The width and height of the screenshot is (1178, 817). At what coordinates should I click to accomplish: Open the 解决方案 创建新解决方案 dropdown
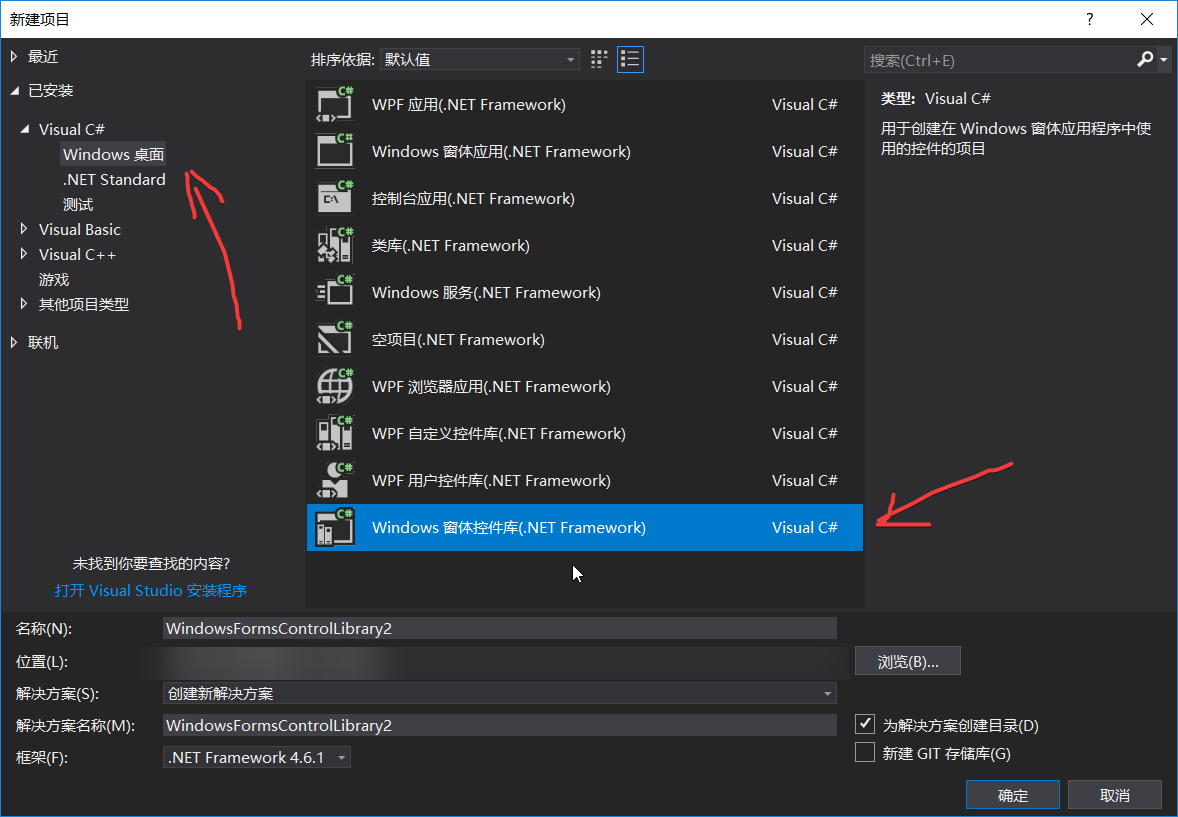point(500,693)
